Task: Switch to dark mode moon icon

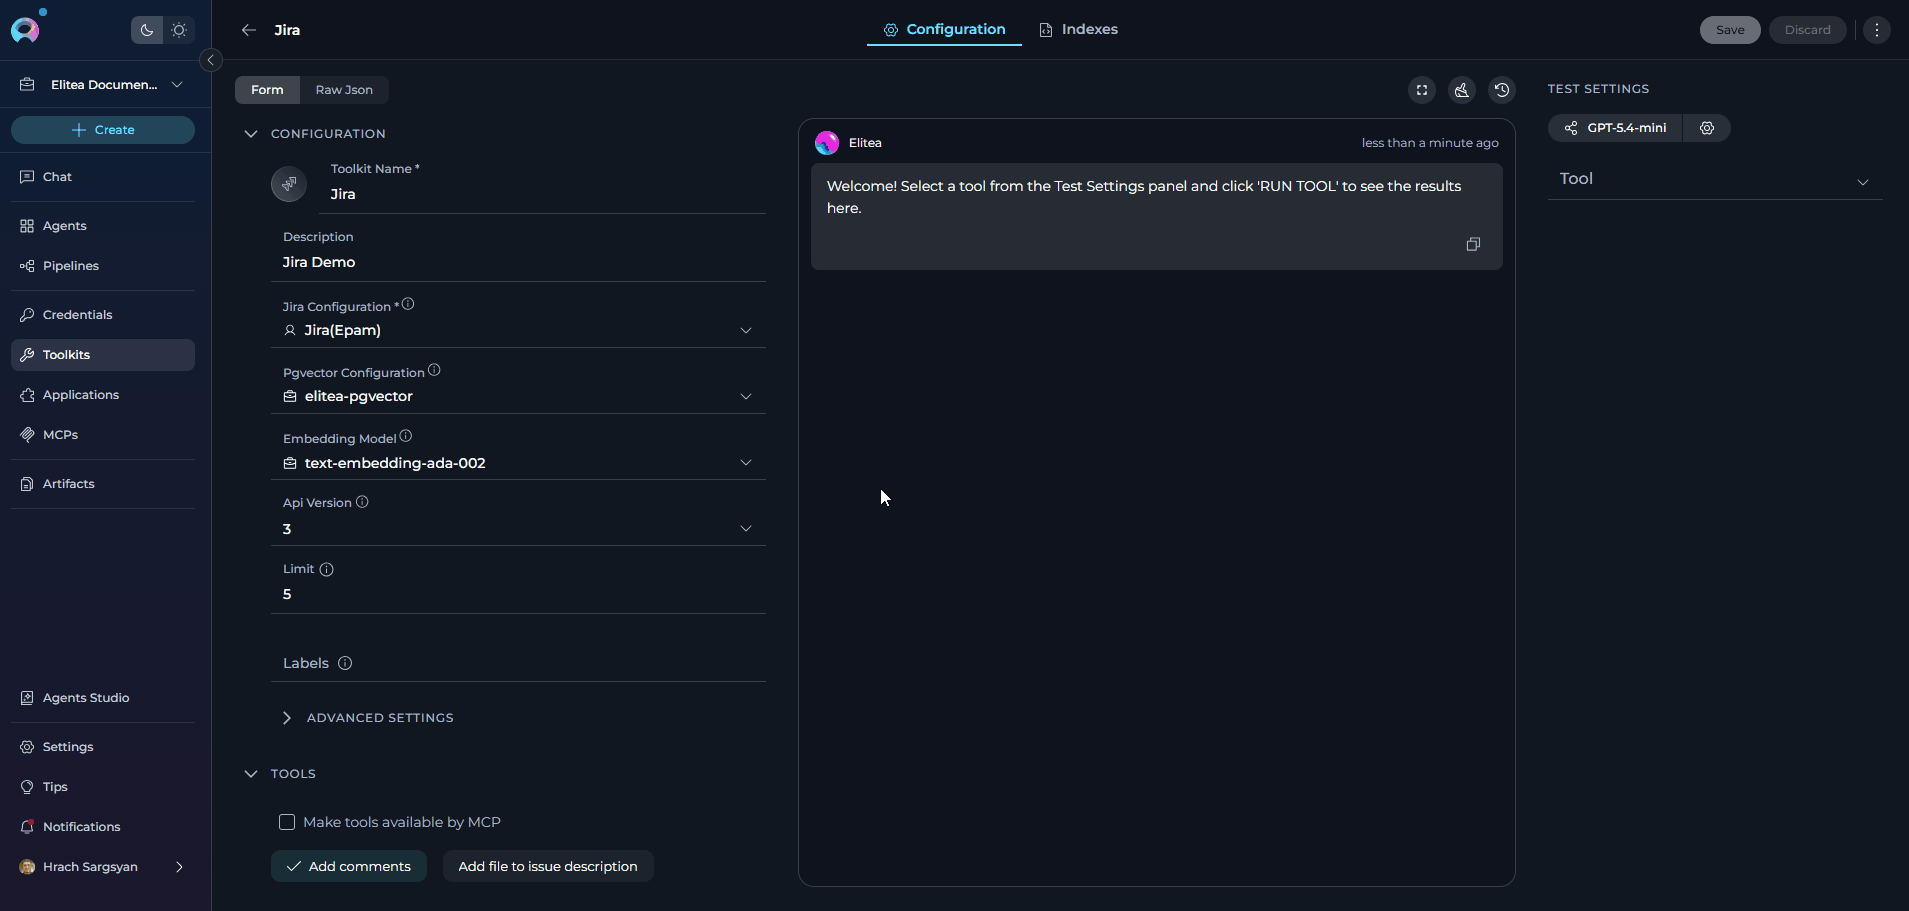Action: pyautogui.click(x=147, y=30)
